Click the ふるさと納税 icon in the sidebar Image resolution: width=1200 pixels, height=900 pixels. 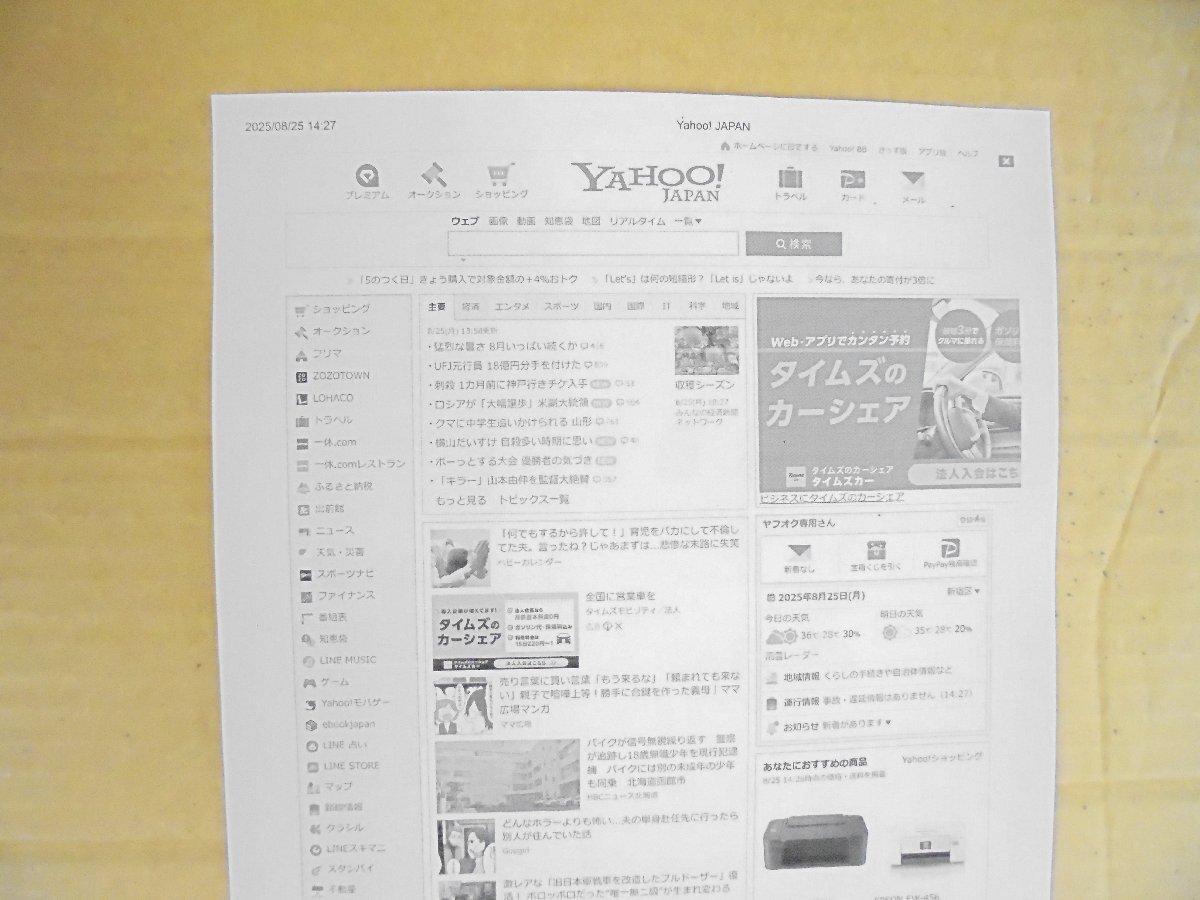(x=304, y=487)
